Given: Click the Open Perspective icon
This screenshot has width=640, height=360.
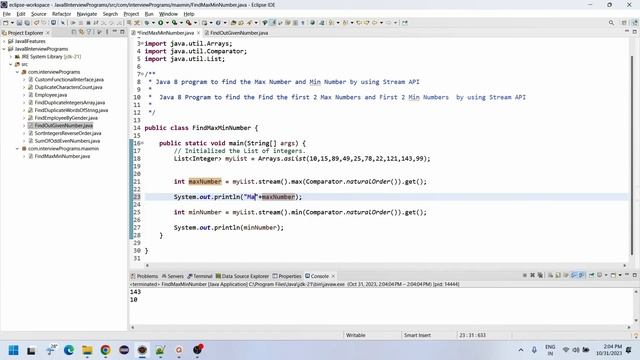Looking at the screenshot, I should click(x=624, y=23).
